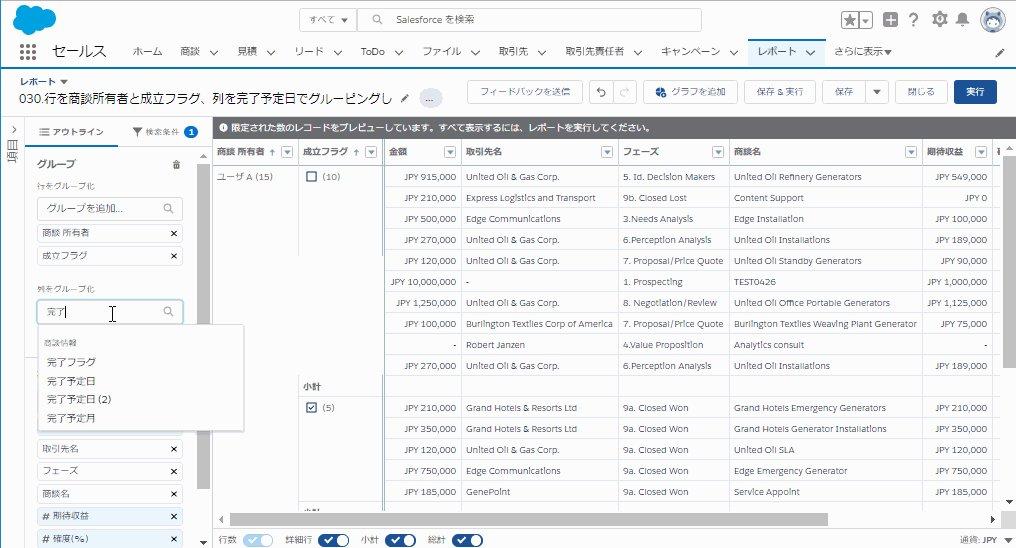Switch to the 検索条件 tab
Screen dimensions: 1016x548
165,132
